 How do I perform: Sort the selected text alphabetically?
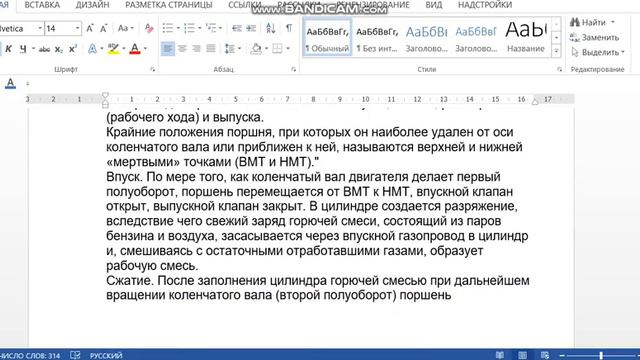click(x=271, y=28)
